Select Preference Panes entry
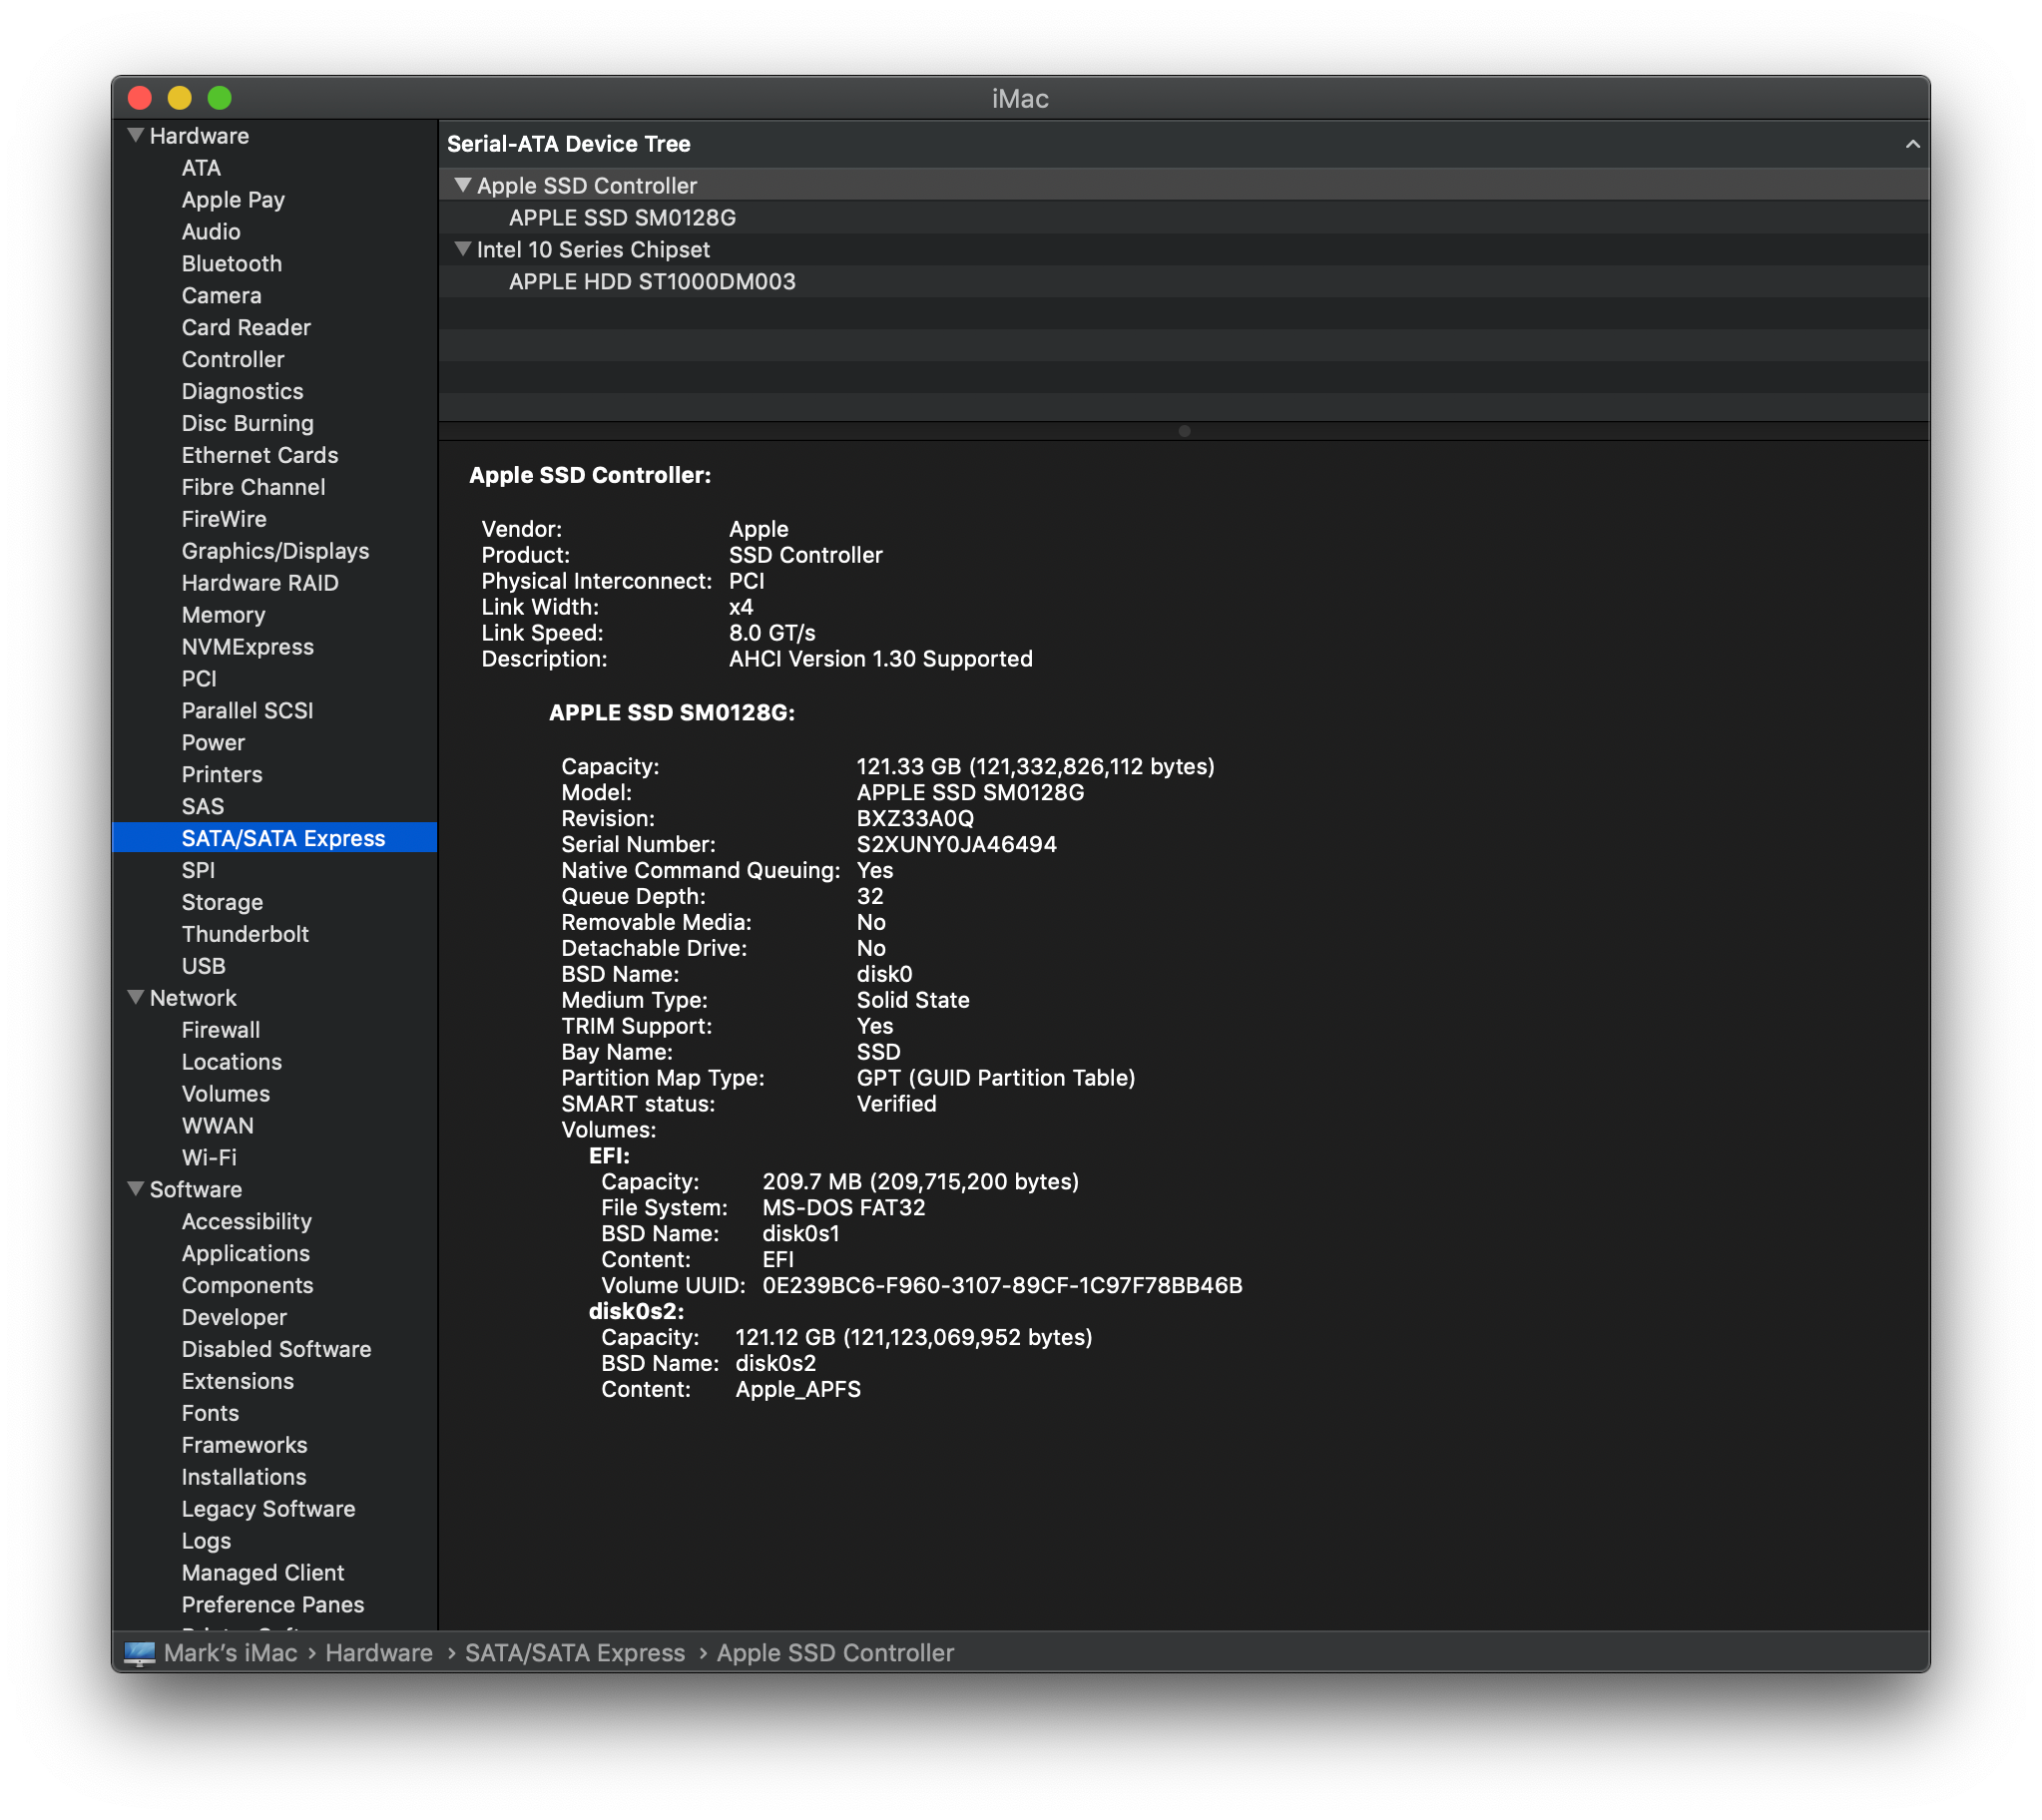Screen dimensions: 2042x1820 coord(272,1606)
